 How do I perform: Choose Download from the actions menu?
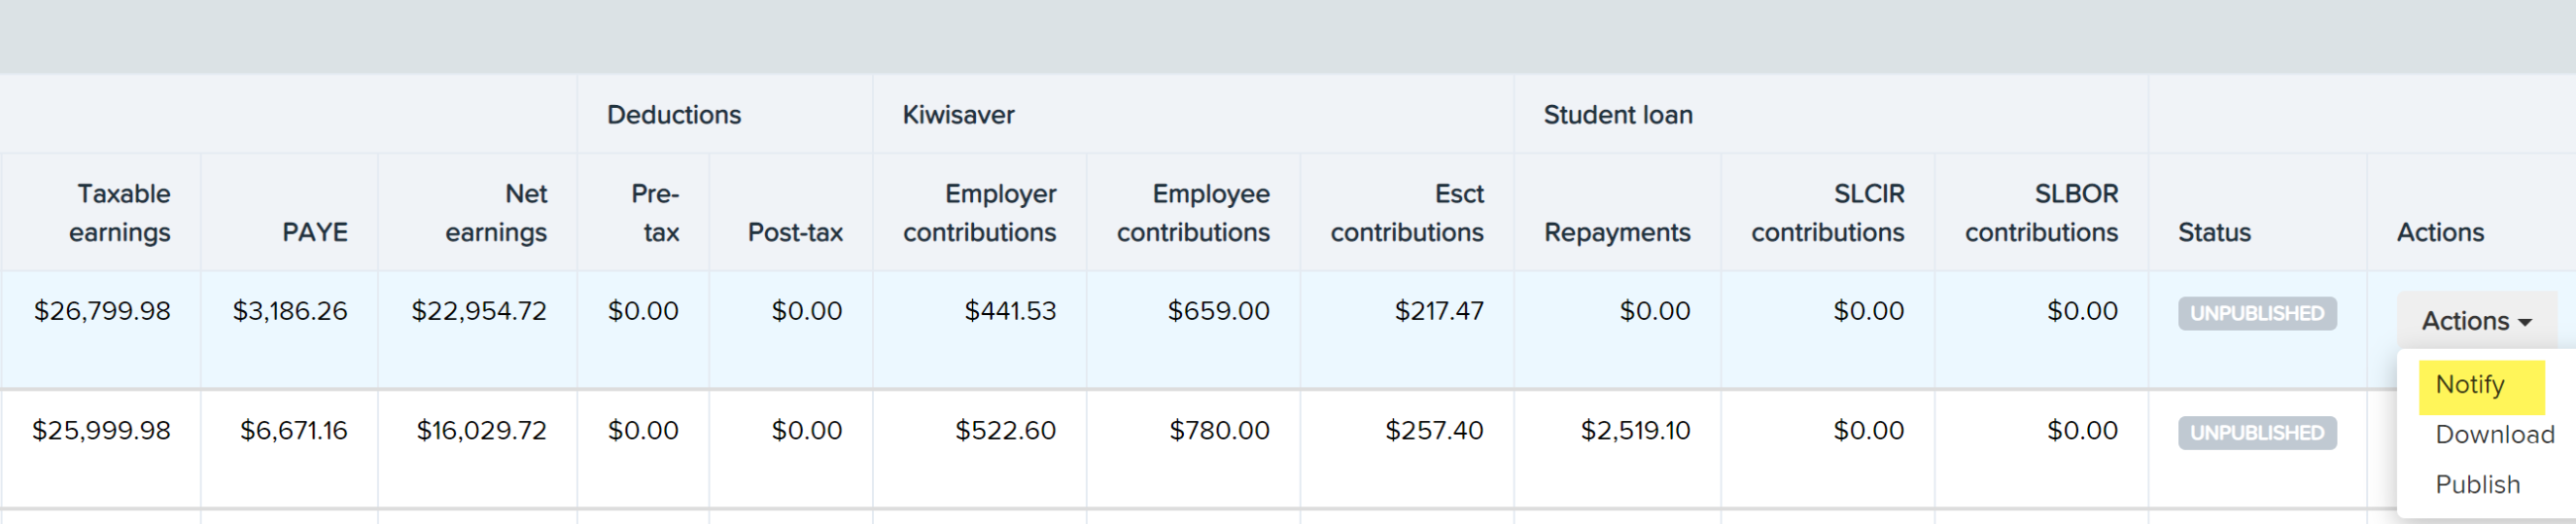[2494, 434]
